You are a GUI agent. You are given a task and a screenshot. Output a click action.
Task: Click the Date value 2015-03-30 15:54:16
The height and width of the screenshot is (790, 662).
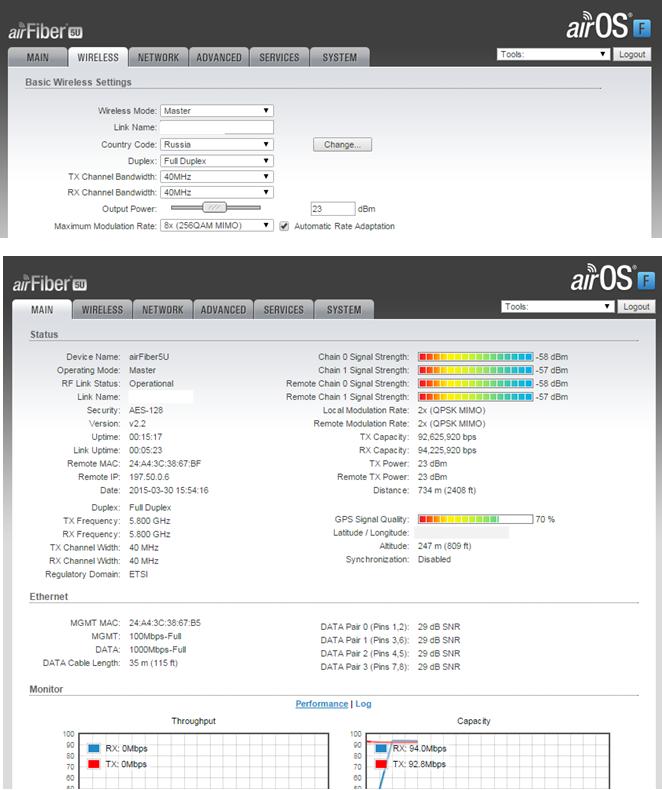pyautogui.click(x=169, y=490)
